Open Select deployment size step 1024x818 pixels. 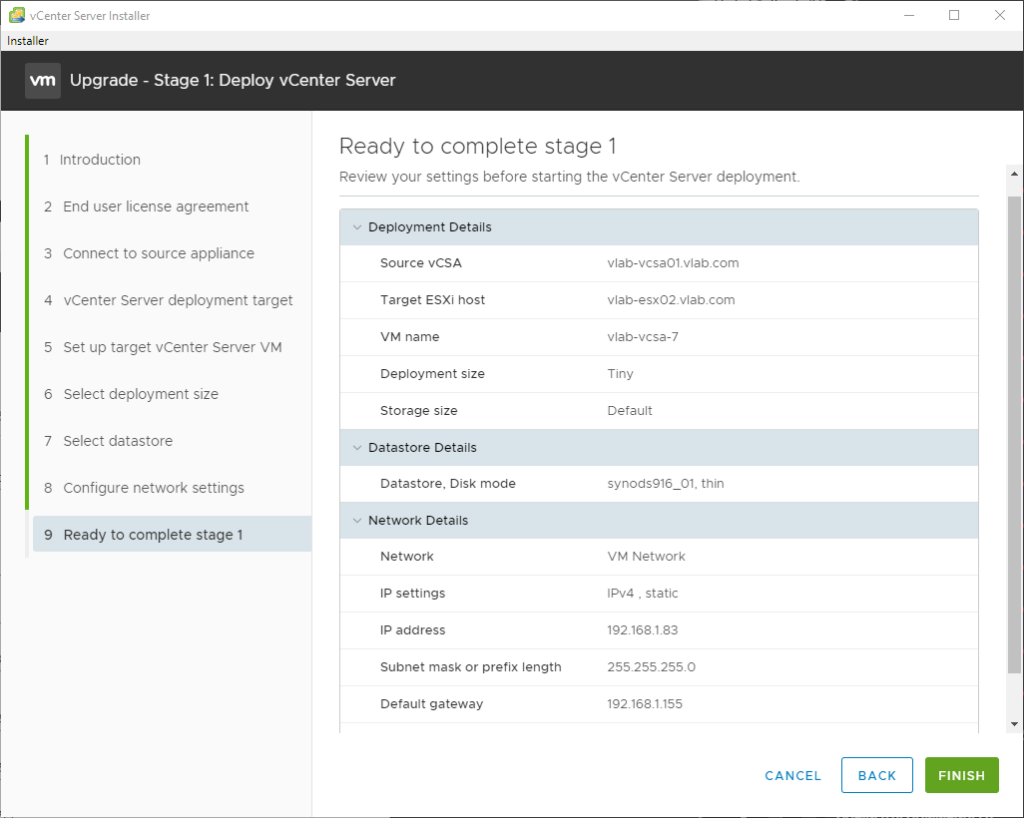(131, 394)
